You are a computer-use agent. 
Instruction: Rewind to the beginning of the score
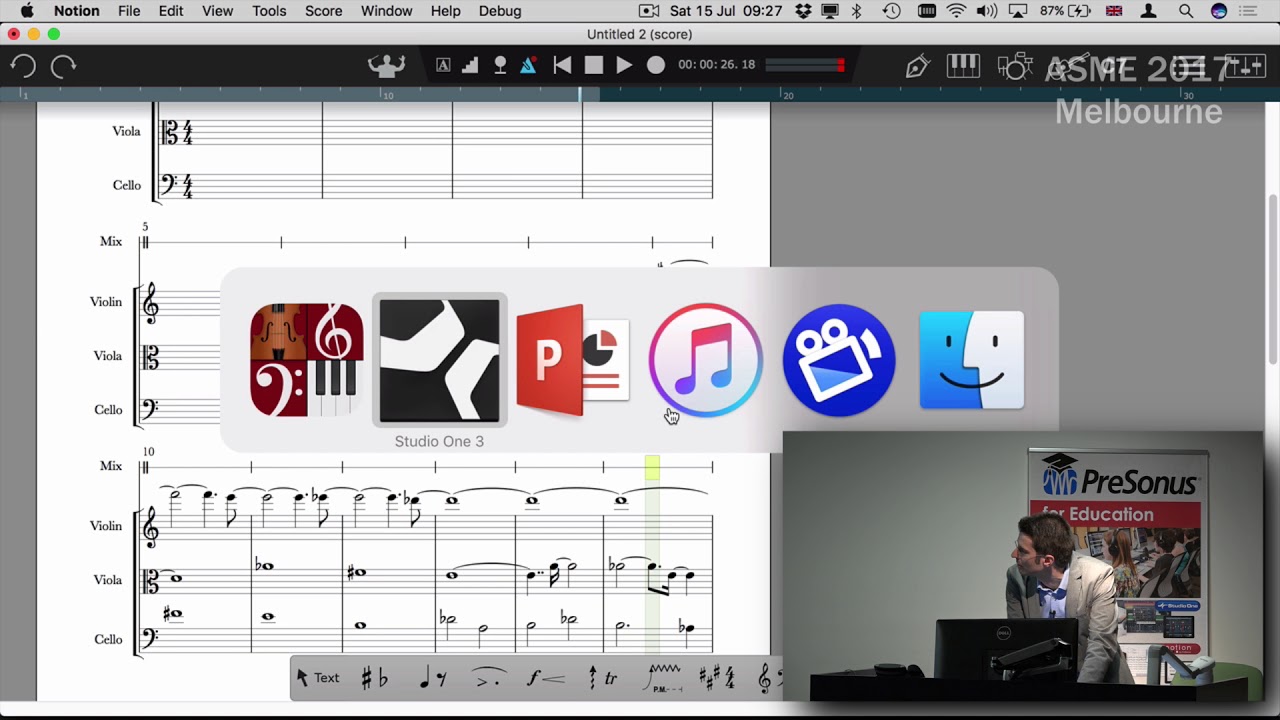(x=563, y=65)
